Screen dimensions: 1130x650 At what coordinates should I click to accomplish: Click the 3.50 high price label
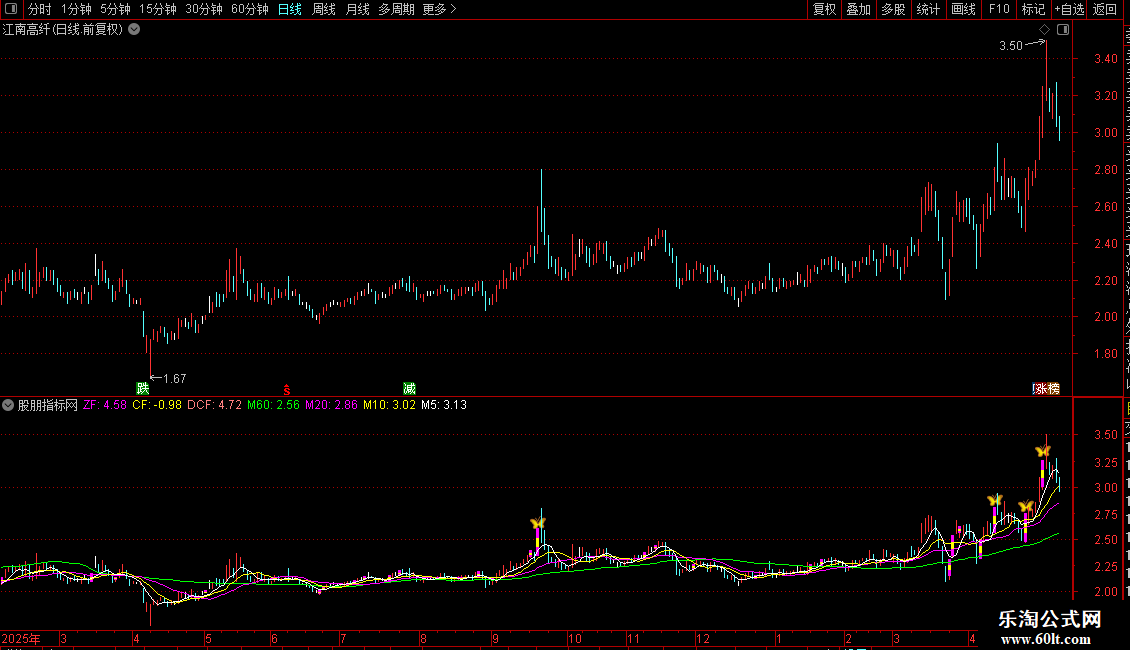pyautogui.click(x=1010, y=45)
